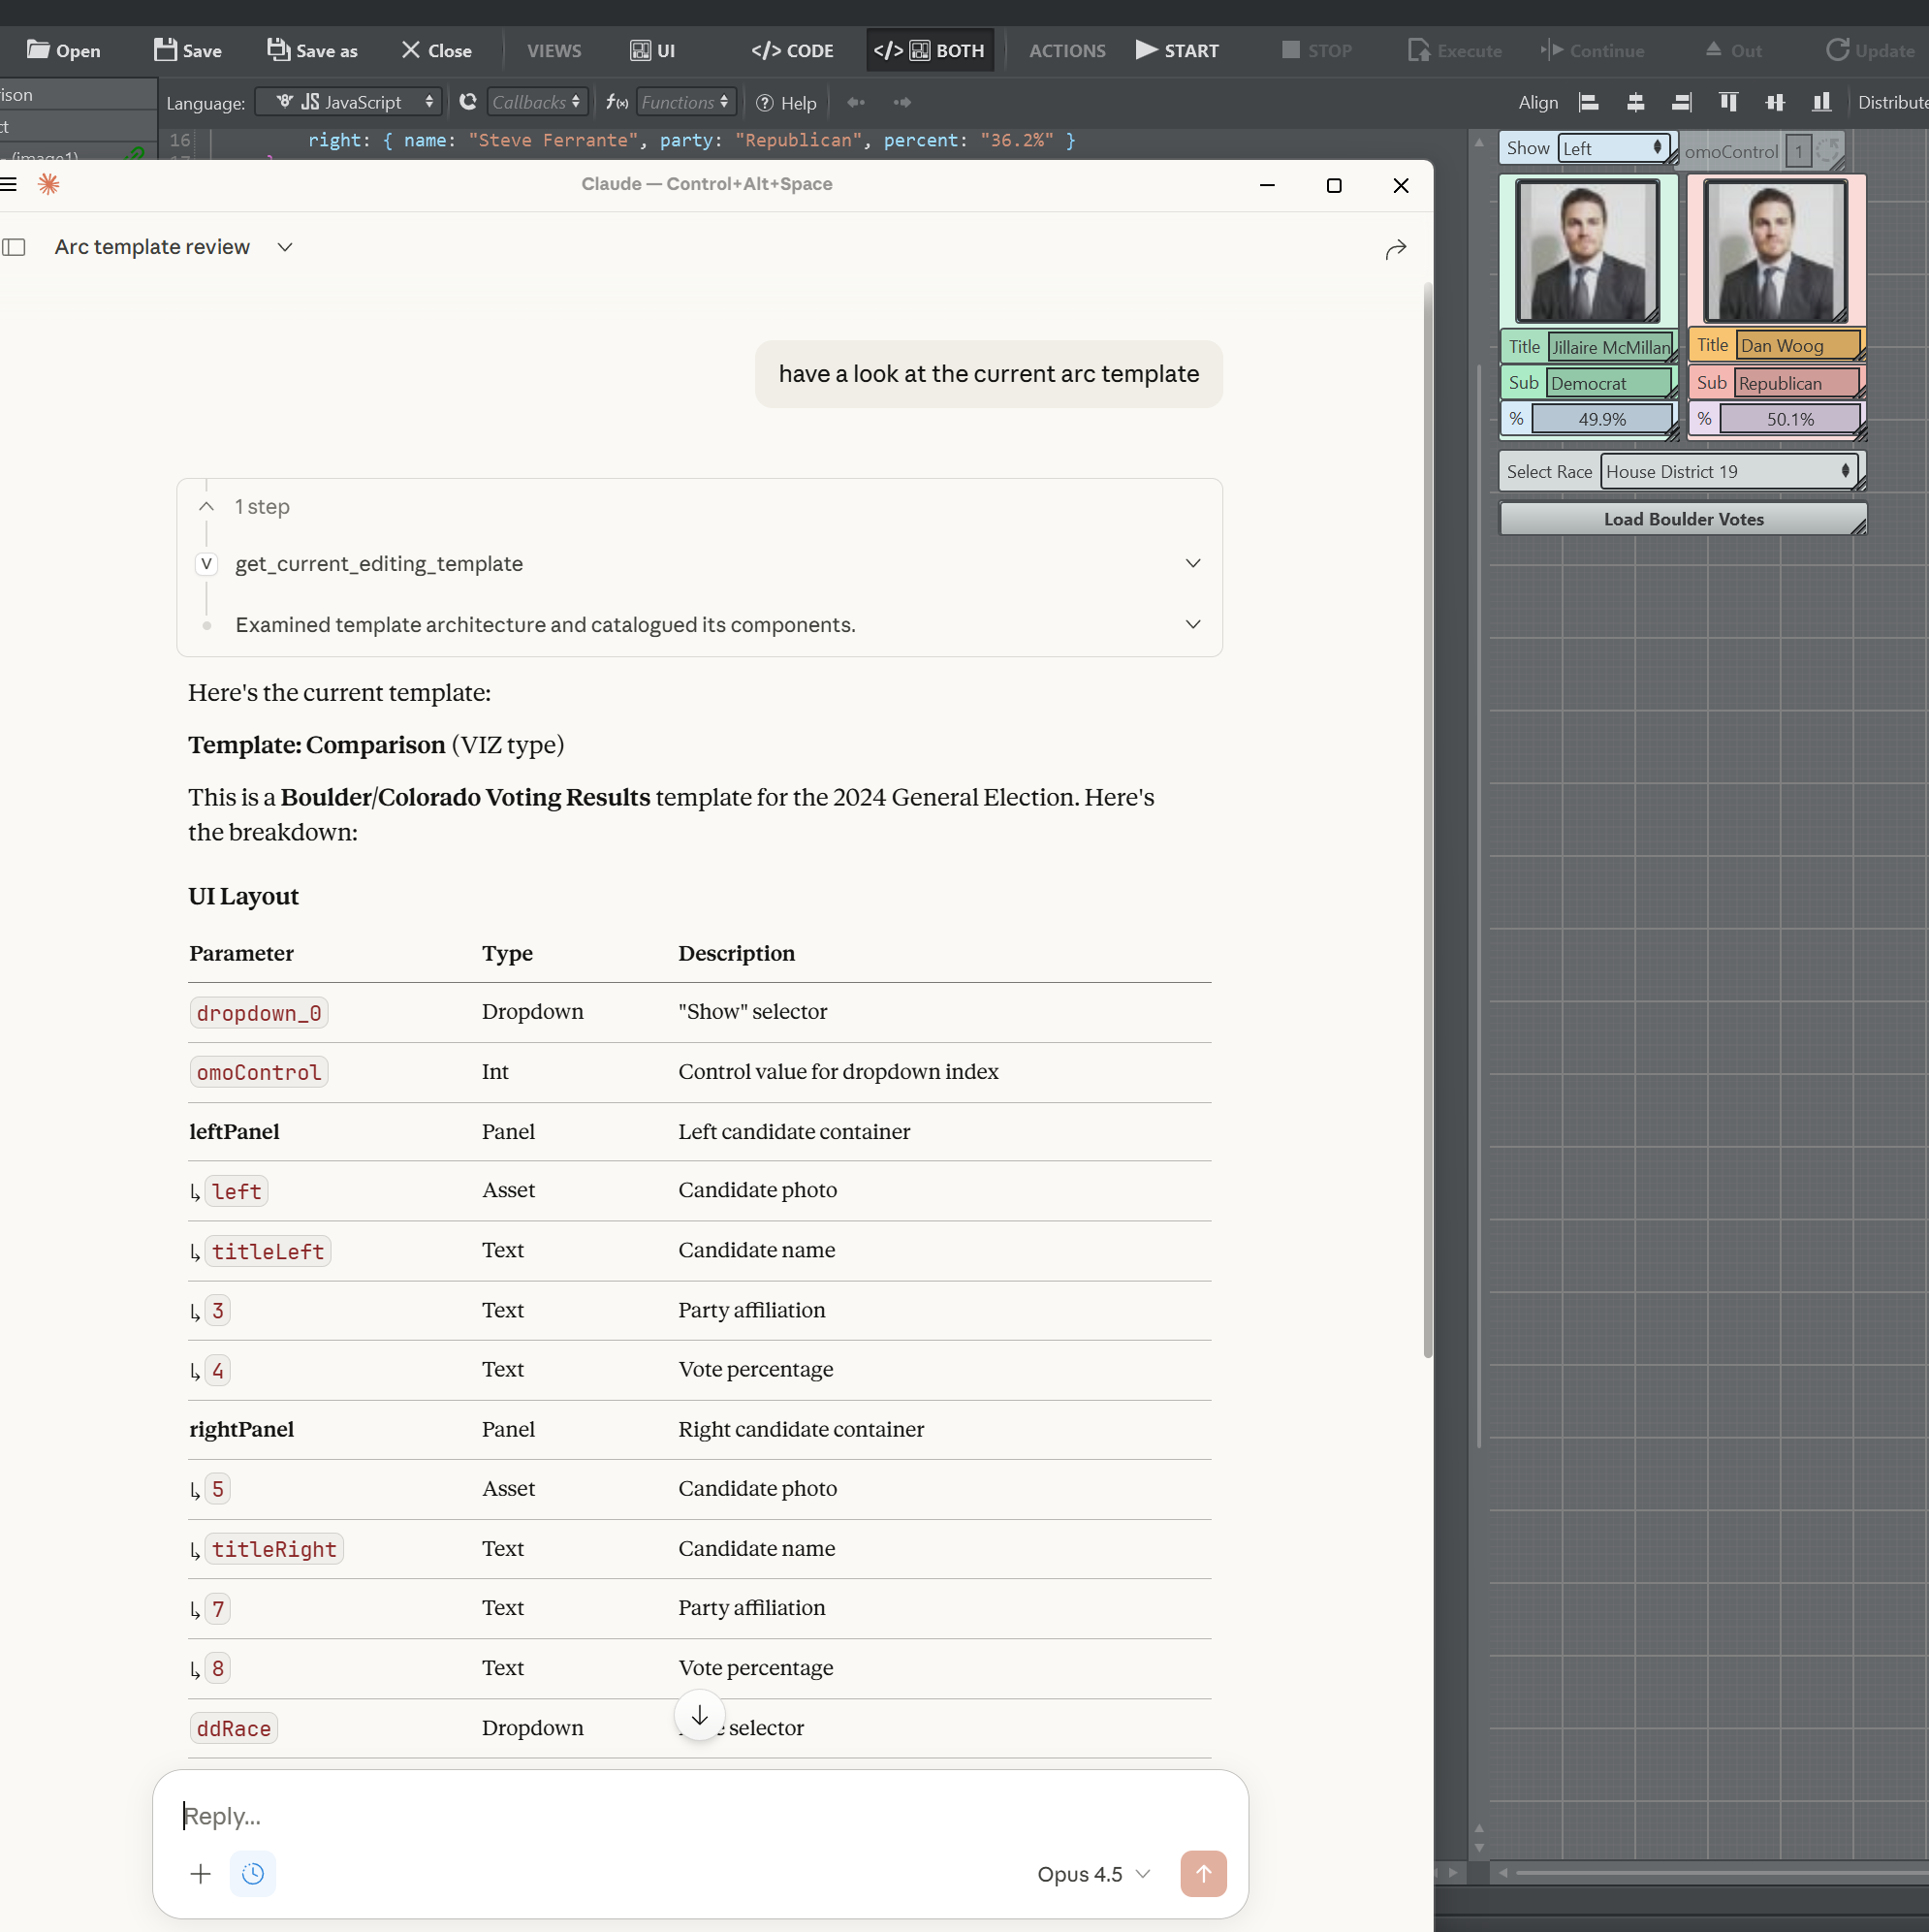The height and width of the screenshot is (1932, 1929).
Task: Toggle the extended thinking clock button
Action: (253, 1874)
